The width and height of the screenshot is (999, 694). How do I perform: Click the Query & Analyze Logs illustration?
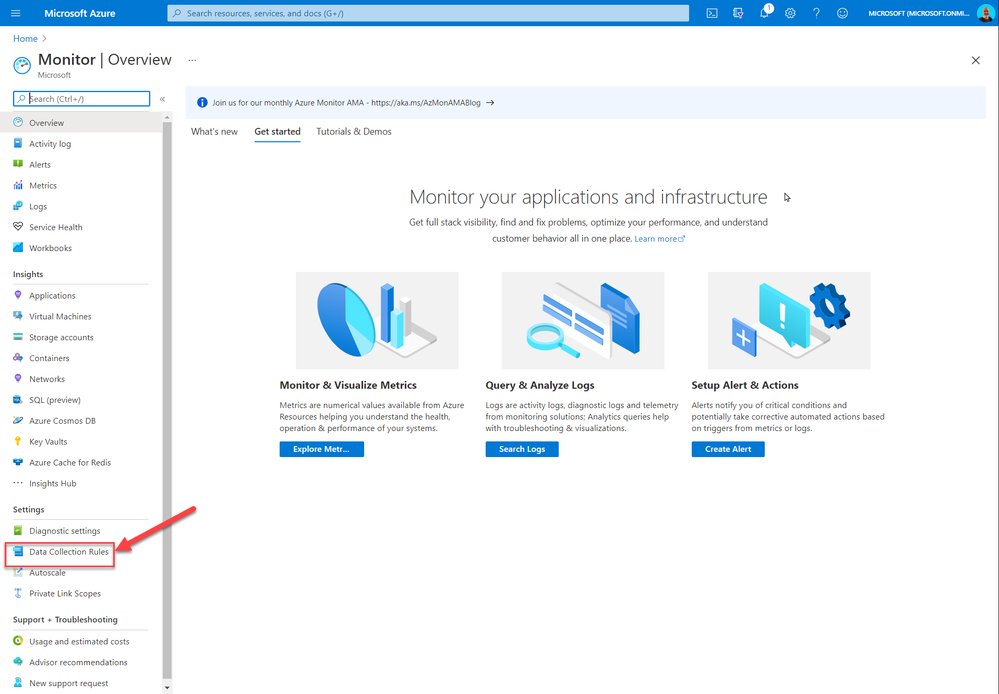(583, 321)
